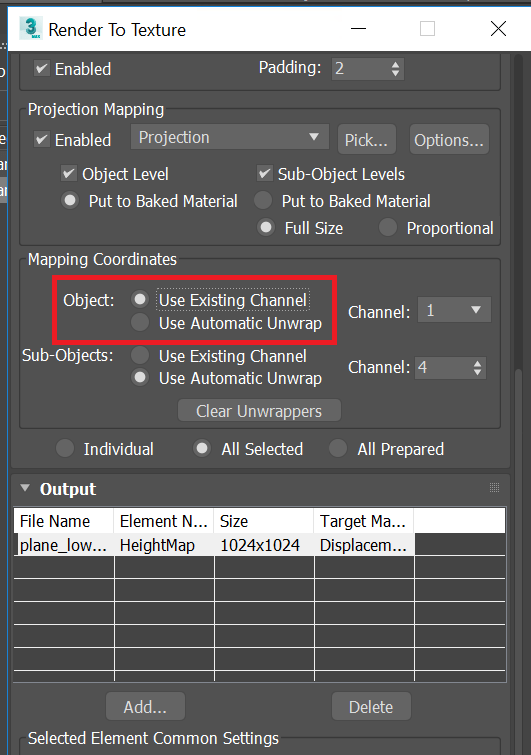Select the All Prepared radio option
This screenshot has height=755, width=531.
pos(337,448)
